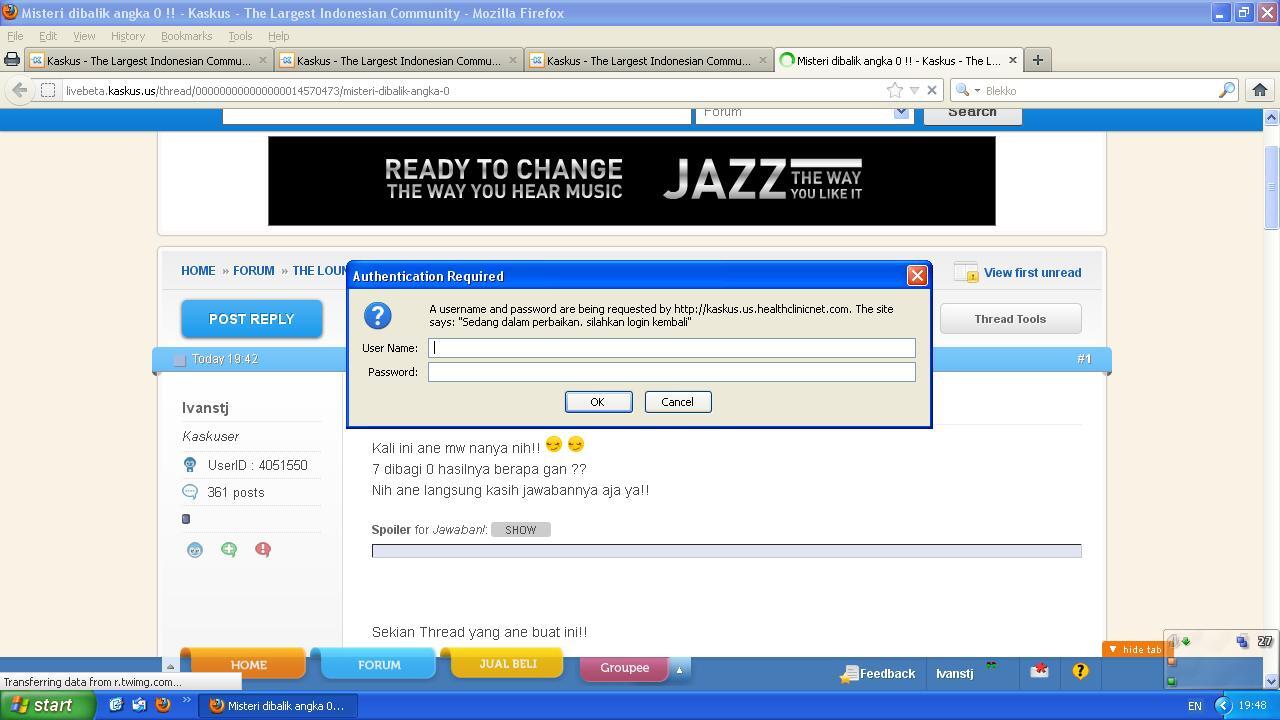Go back with the browser back arrow

pyautogui.click(x=19, y=90)
